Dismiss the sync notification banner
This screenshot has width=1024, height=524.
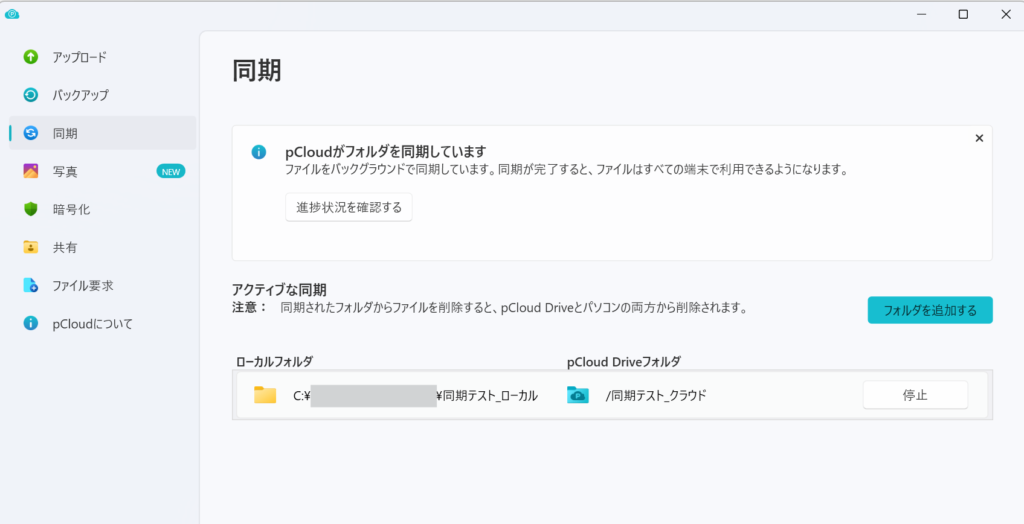click(979, 138)
